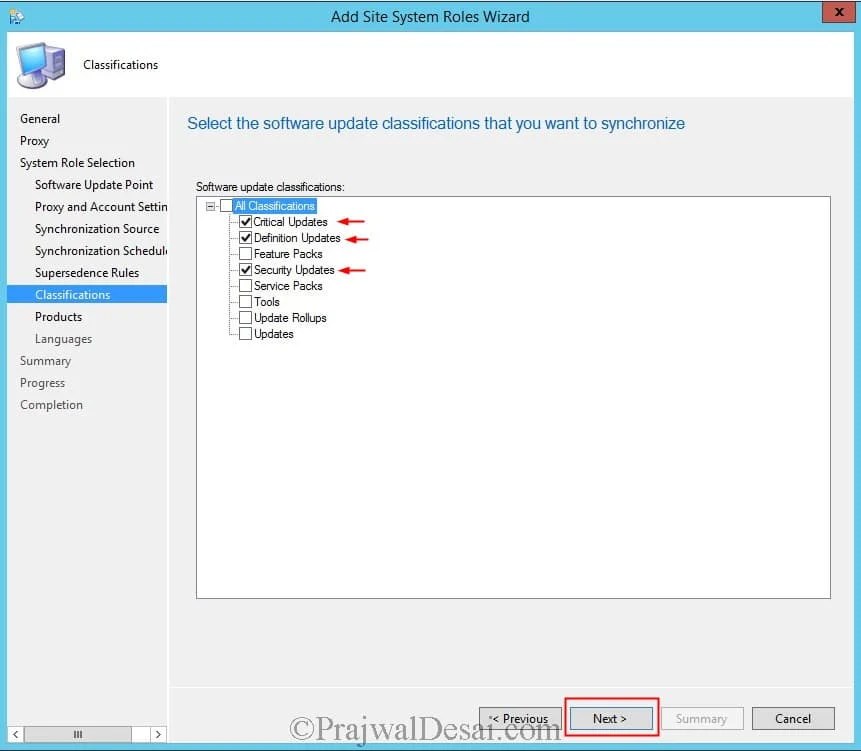861x751 pixels.
Task: Enable the Tools checkbox
Action: pos(245,301)
